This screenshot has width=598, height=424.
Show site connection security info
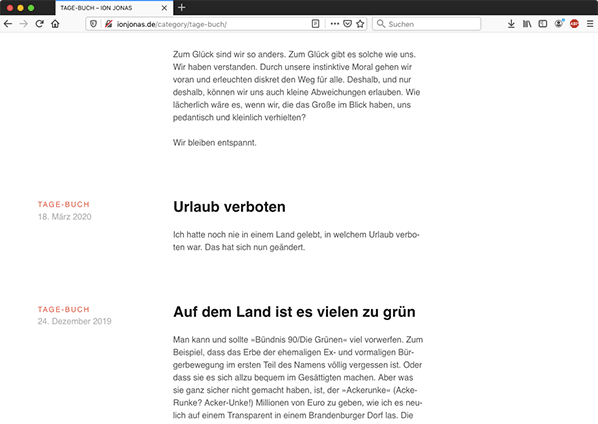(x=109, y=24)
